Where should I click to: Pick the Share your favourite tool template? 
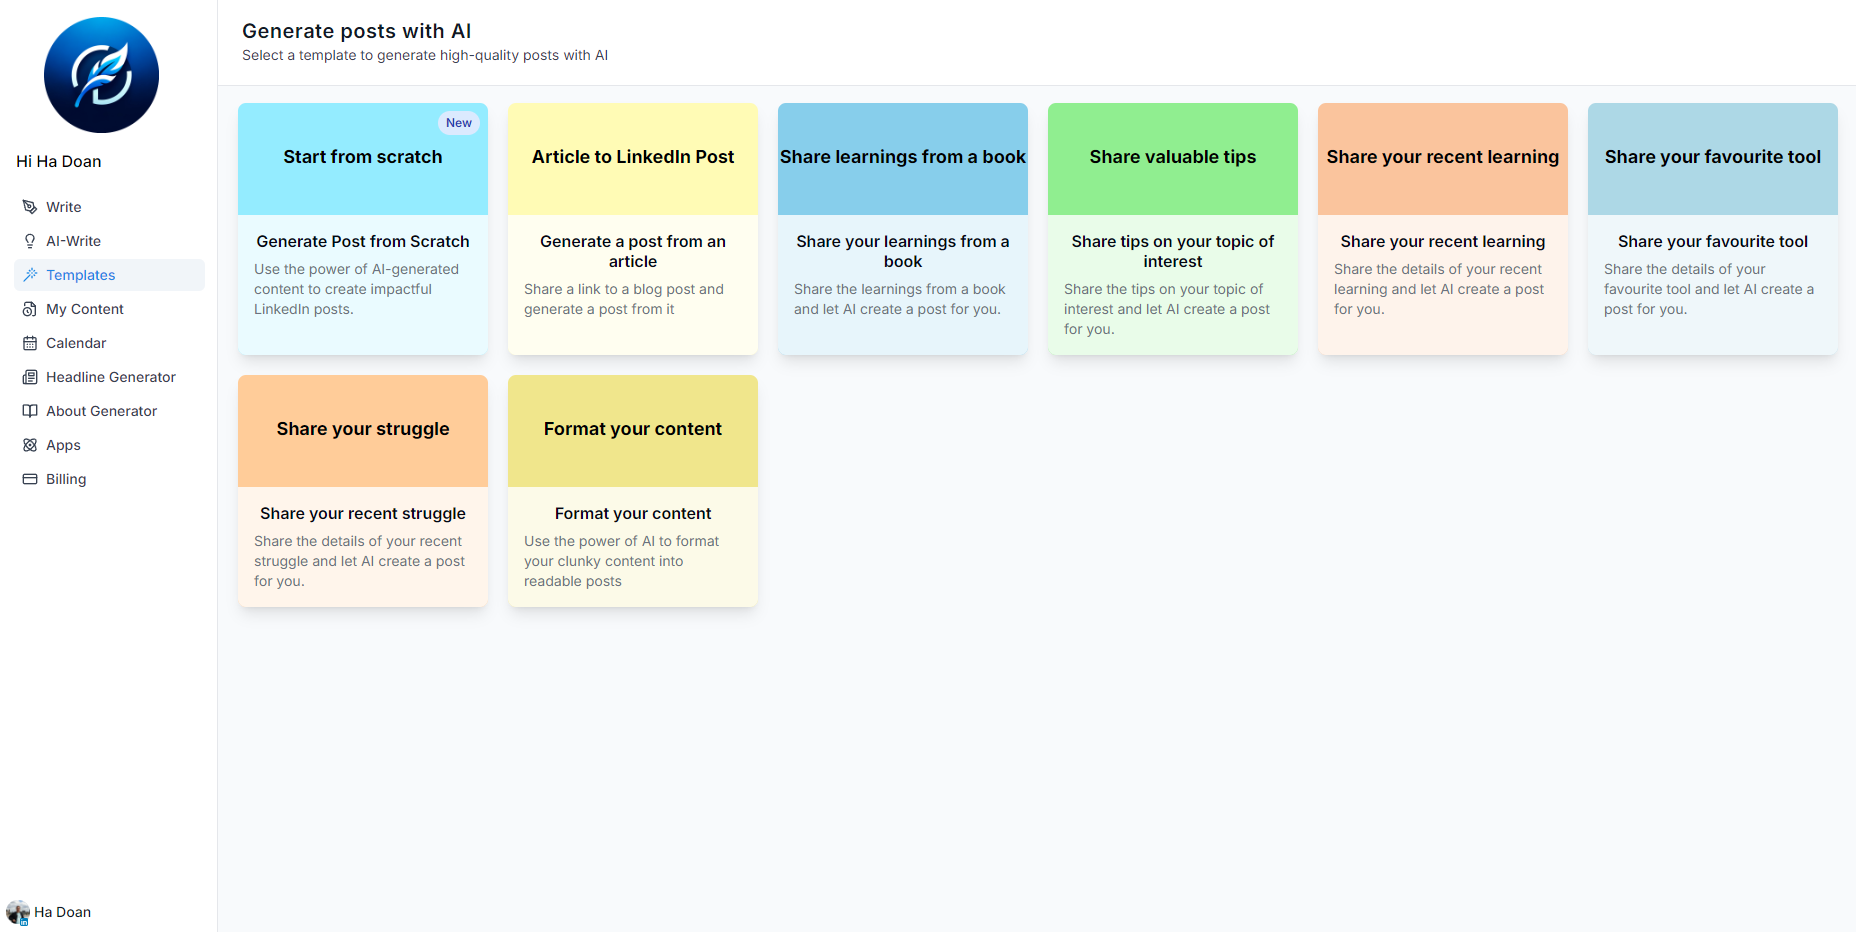click(1712, 229)
